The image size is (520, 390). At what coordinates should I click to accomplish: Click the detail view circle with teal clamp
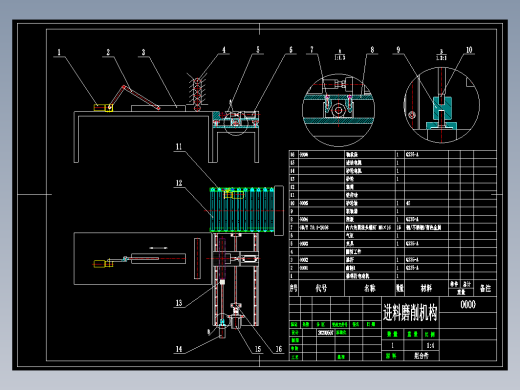442,105
